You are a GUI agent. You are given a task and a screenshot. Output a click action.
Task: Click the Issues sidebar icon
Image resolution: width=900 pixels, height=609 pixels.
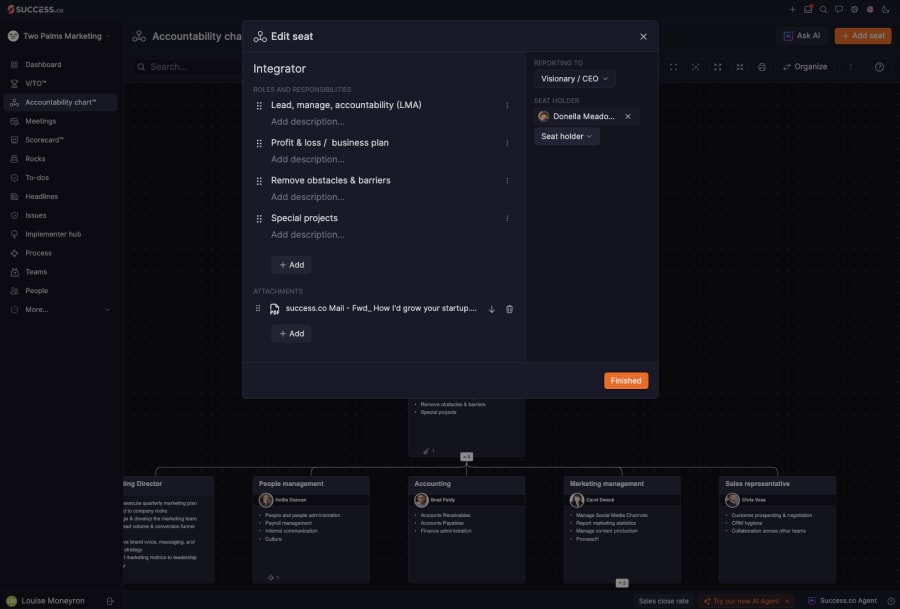(x=14, y=215)
